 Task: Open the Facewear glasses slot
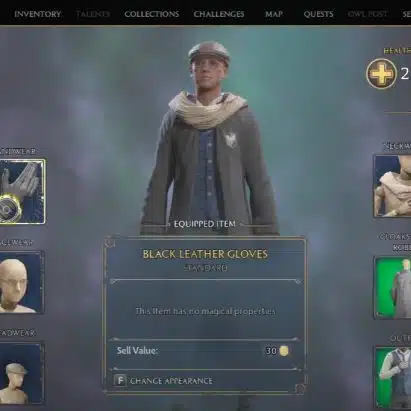pos(22,282)
